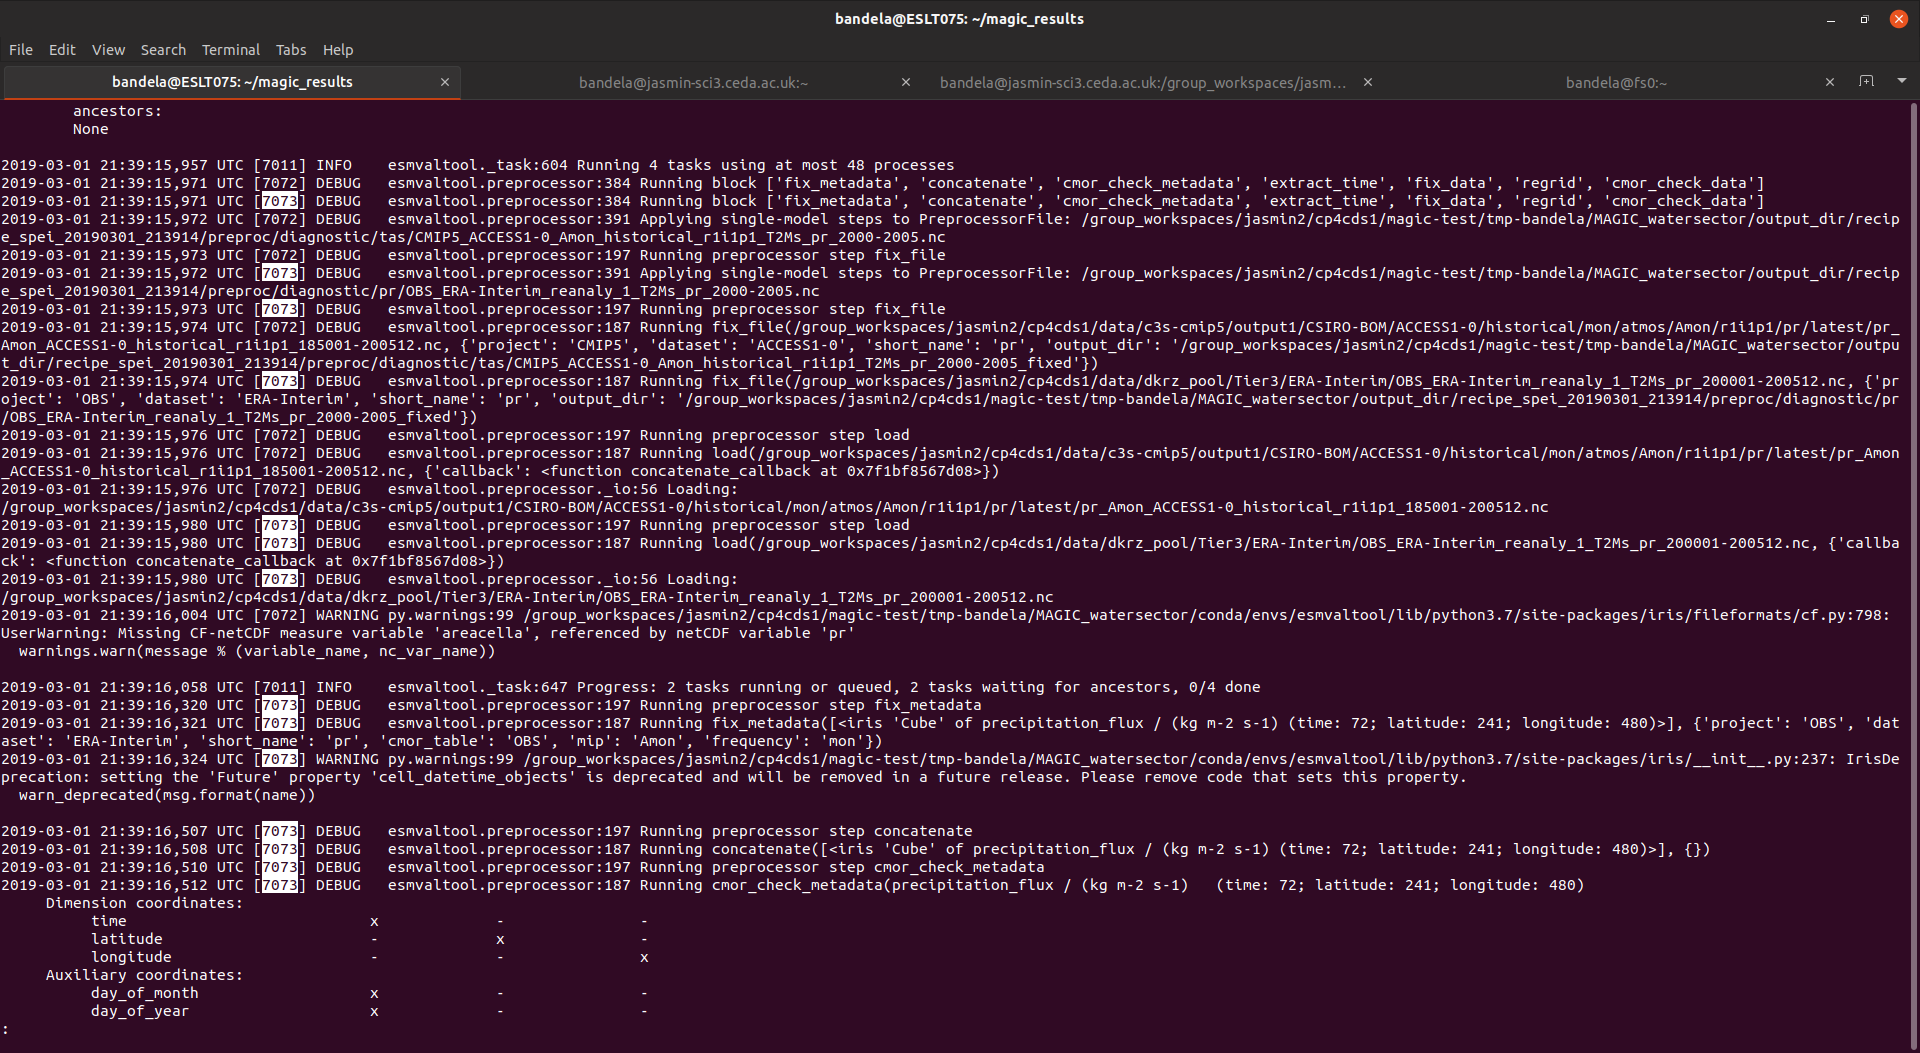1920x1053 pixels.
Task: Close the bandela@fs0:~ tab
Action: 1830,82
